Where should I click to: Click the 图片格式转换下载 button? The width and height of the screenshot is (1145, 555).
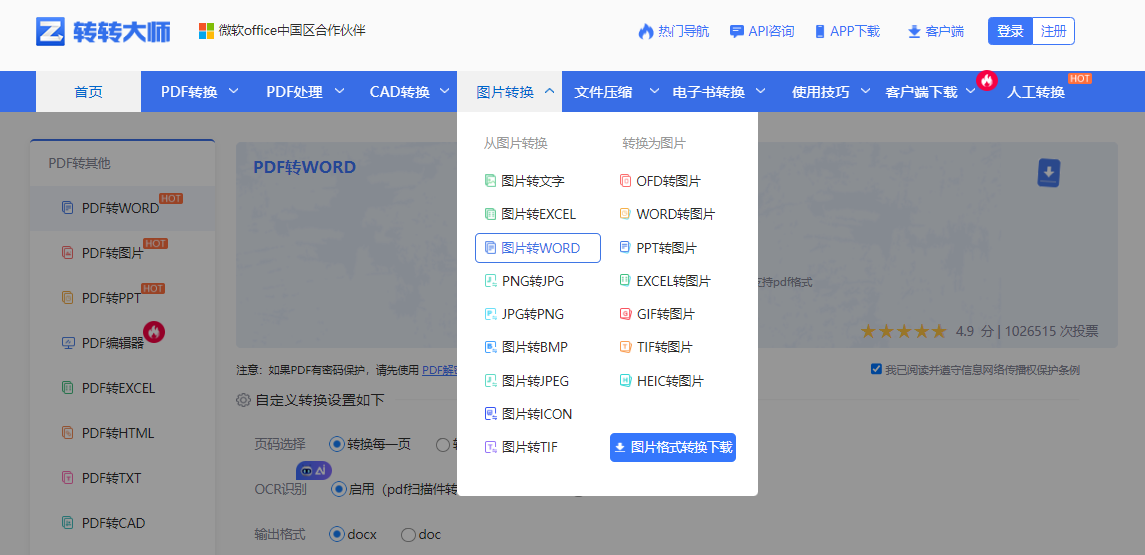pos(673,448)
